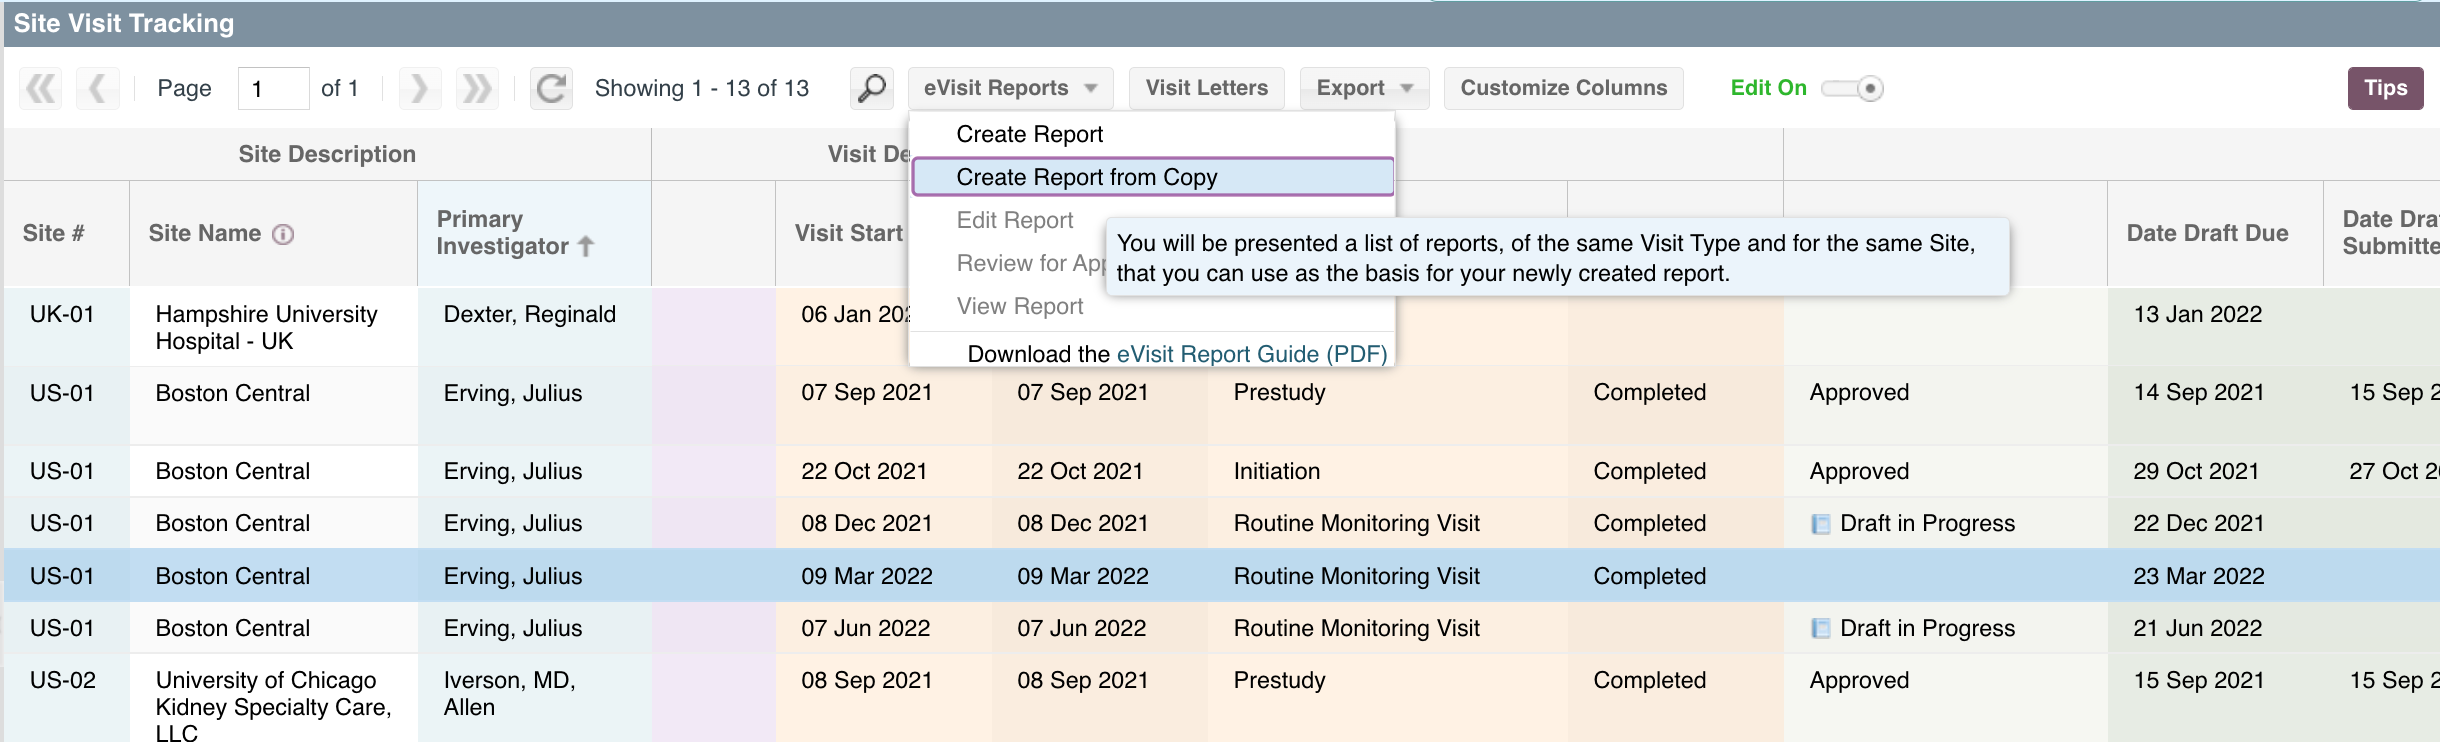Open draft icon for 07 Jun 2022 visit
Image resolution: width=2440 pixels, height=742 pixels.
1821,629
